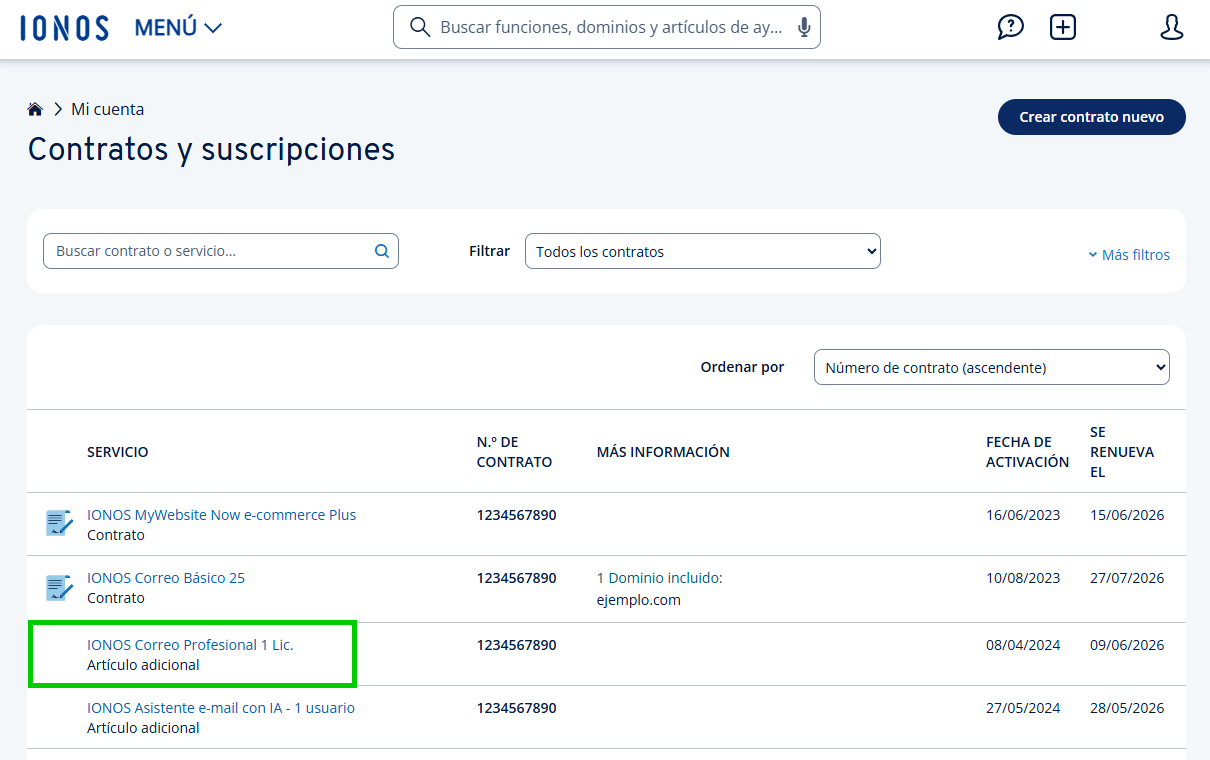Click activation date 27/05/2024
1210x760 pixels.
point(1023,708)
